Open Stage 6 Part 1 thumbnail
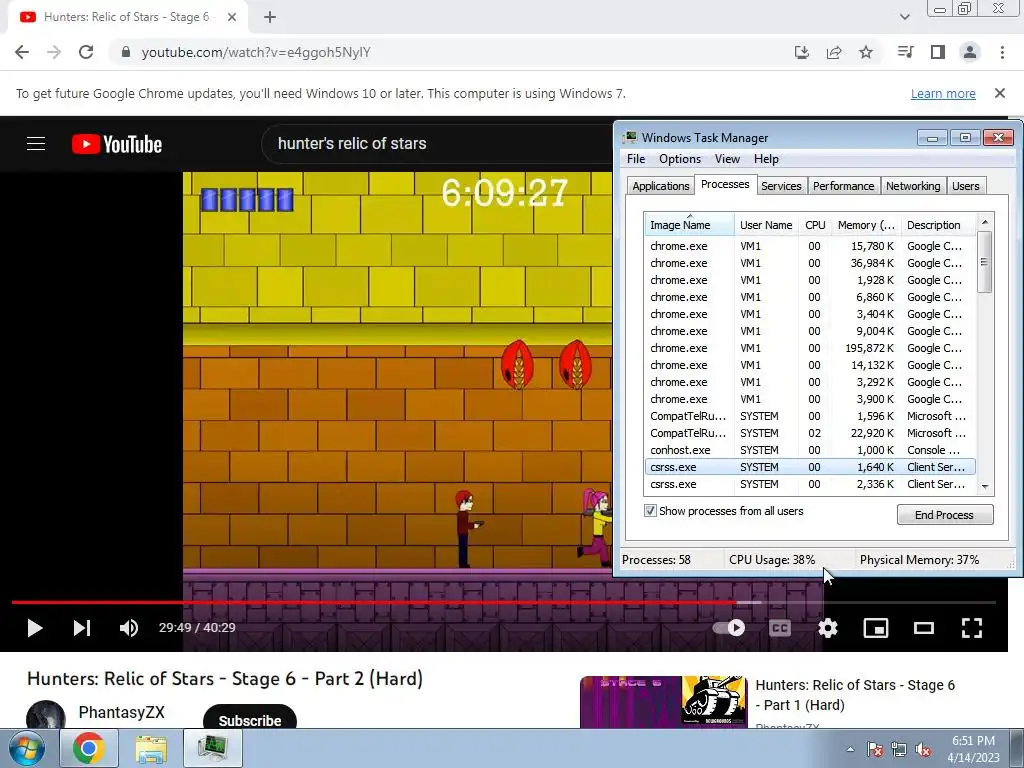The image size is (1024, 768). 664,702
